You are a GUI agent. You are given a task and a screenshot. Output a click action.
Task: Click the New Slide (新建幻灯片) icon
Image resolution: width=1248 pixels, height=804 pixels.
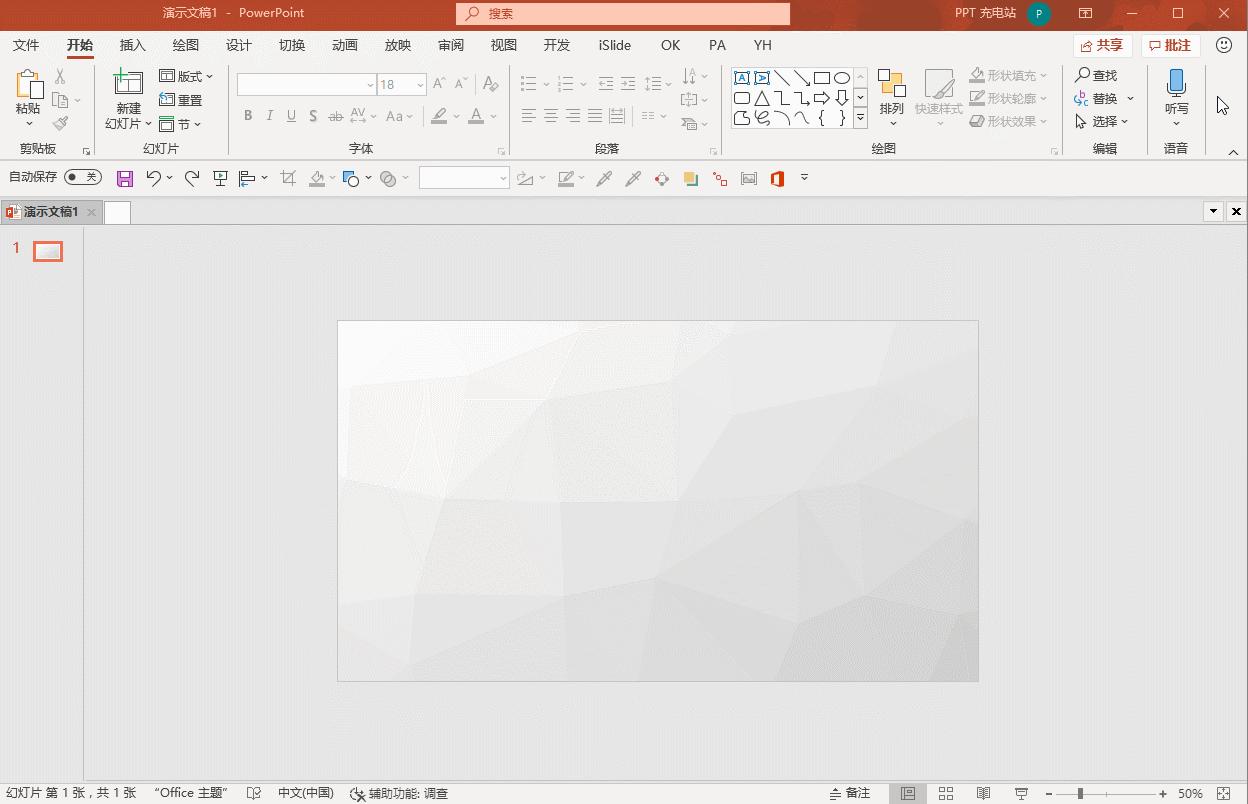tap(128, 84)
